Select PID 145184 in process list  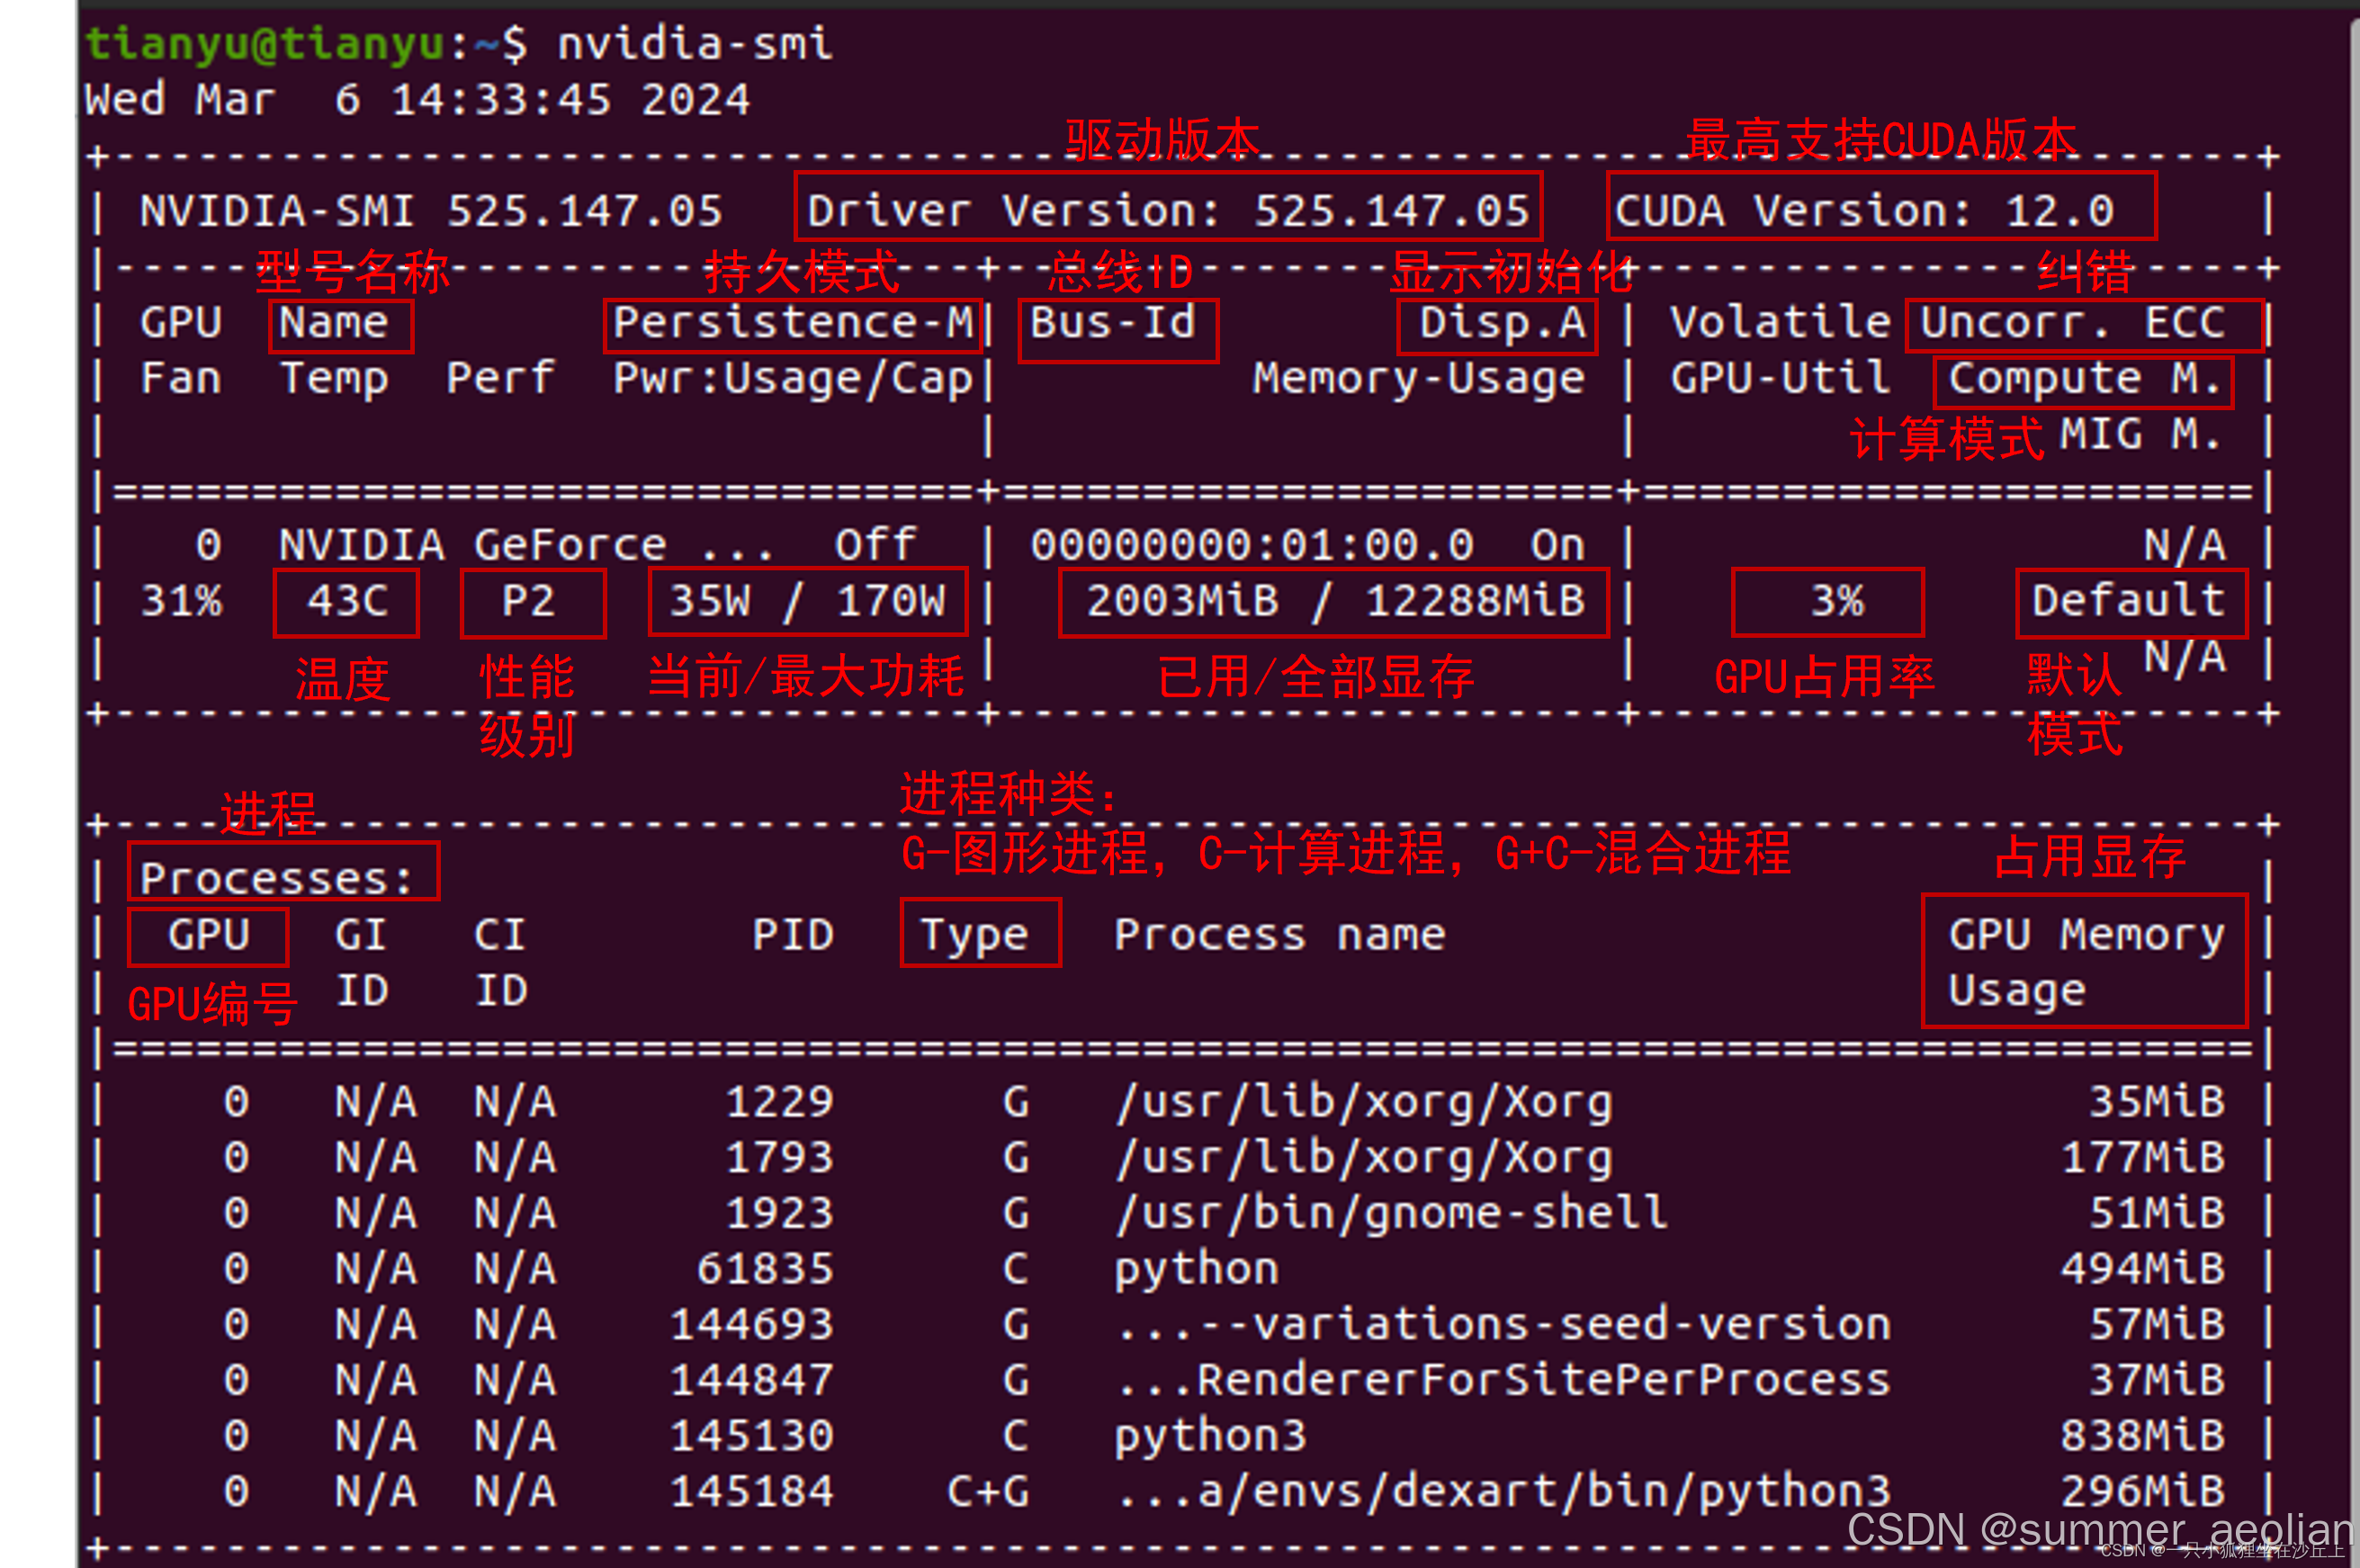(x=752, y=1491)
